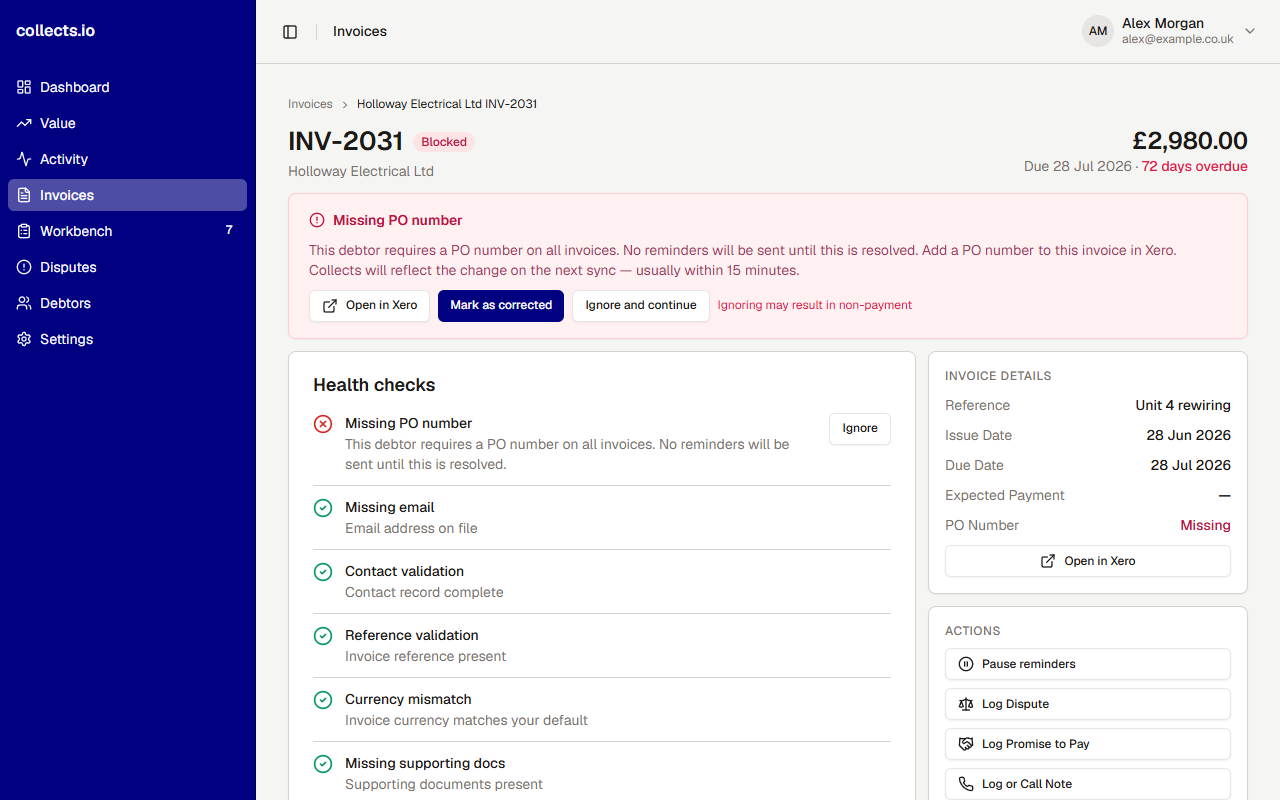Click the alert icon in the Missing PO banner

[x=317, y=220]
